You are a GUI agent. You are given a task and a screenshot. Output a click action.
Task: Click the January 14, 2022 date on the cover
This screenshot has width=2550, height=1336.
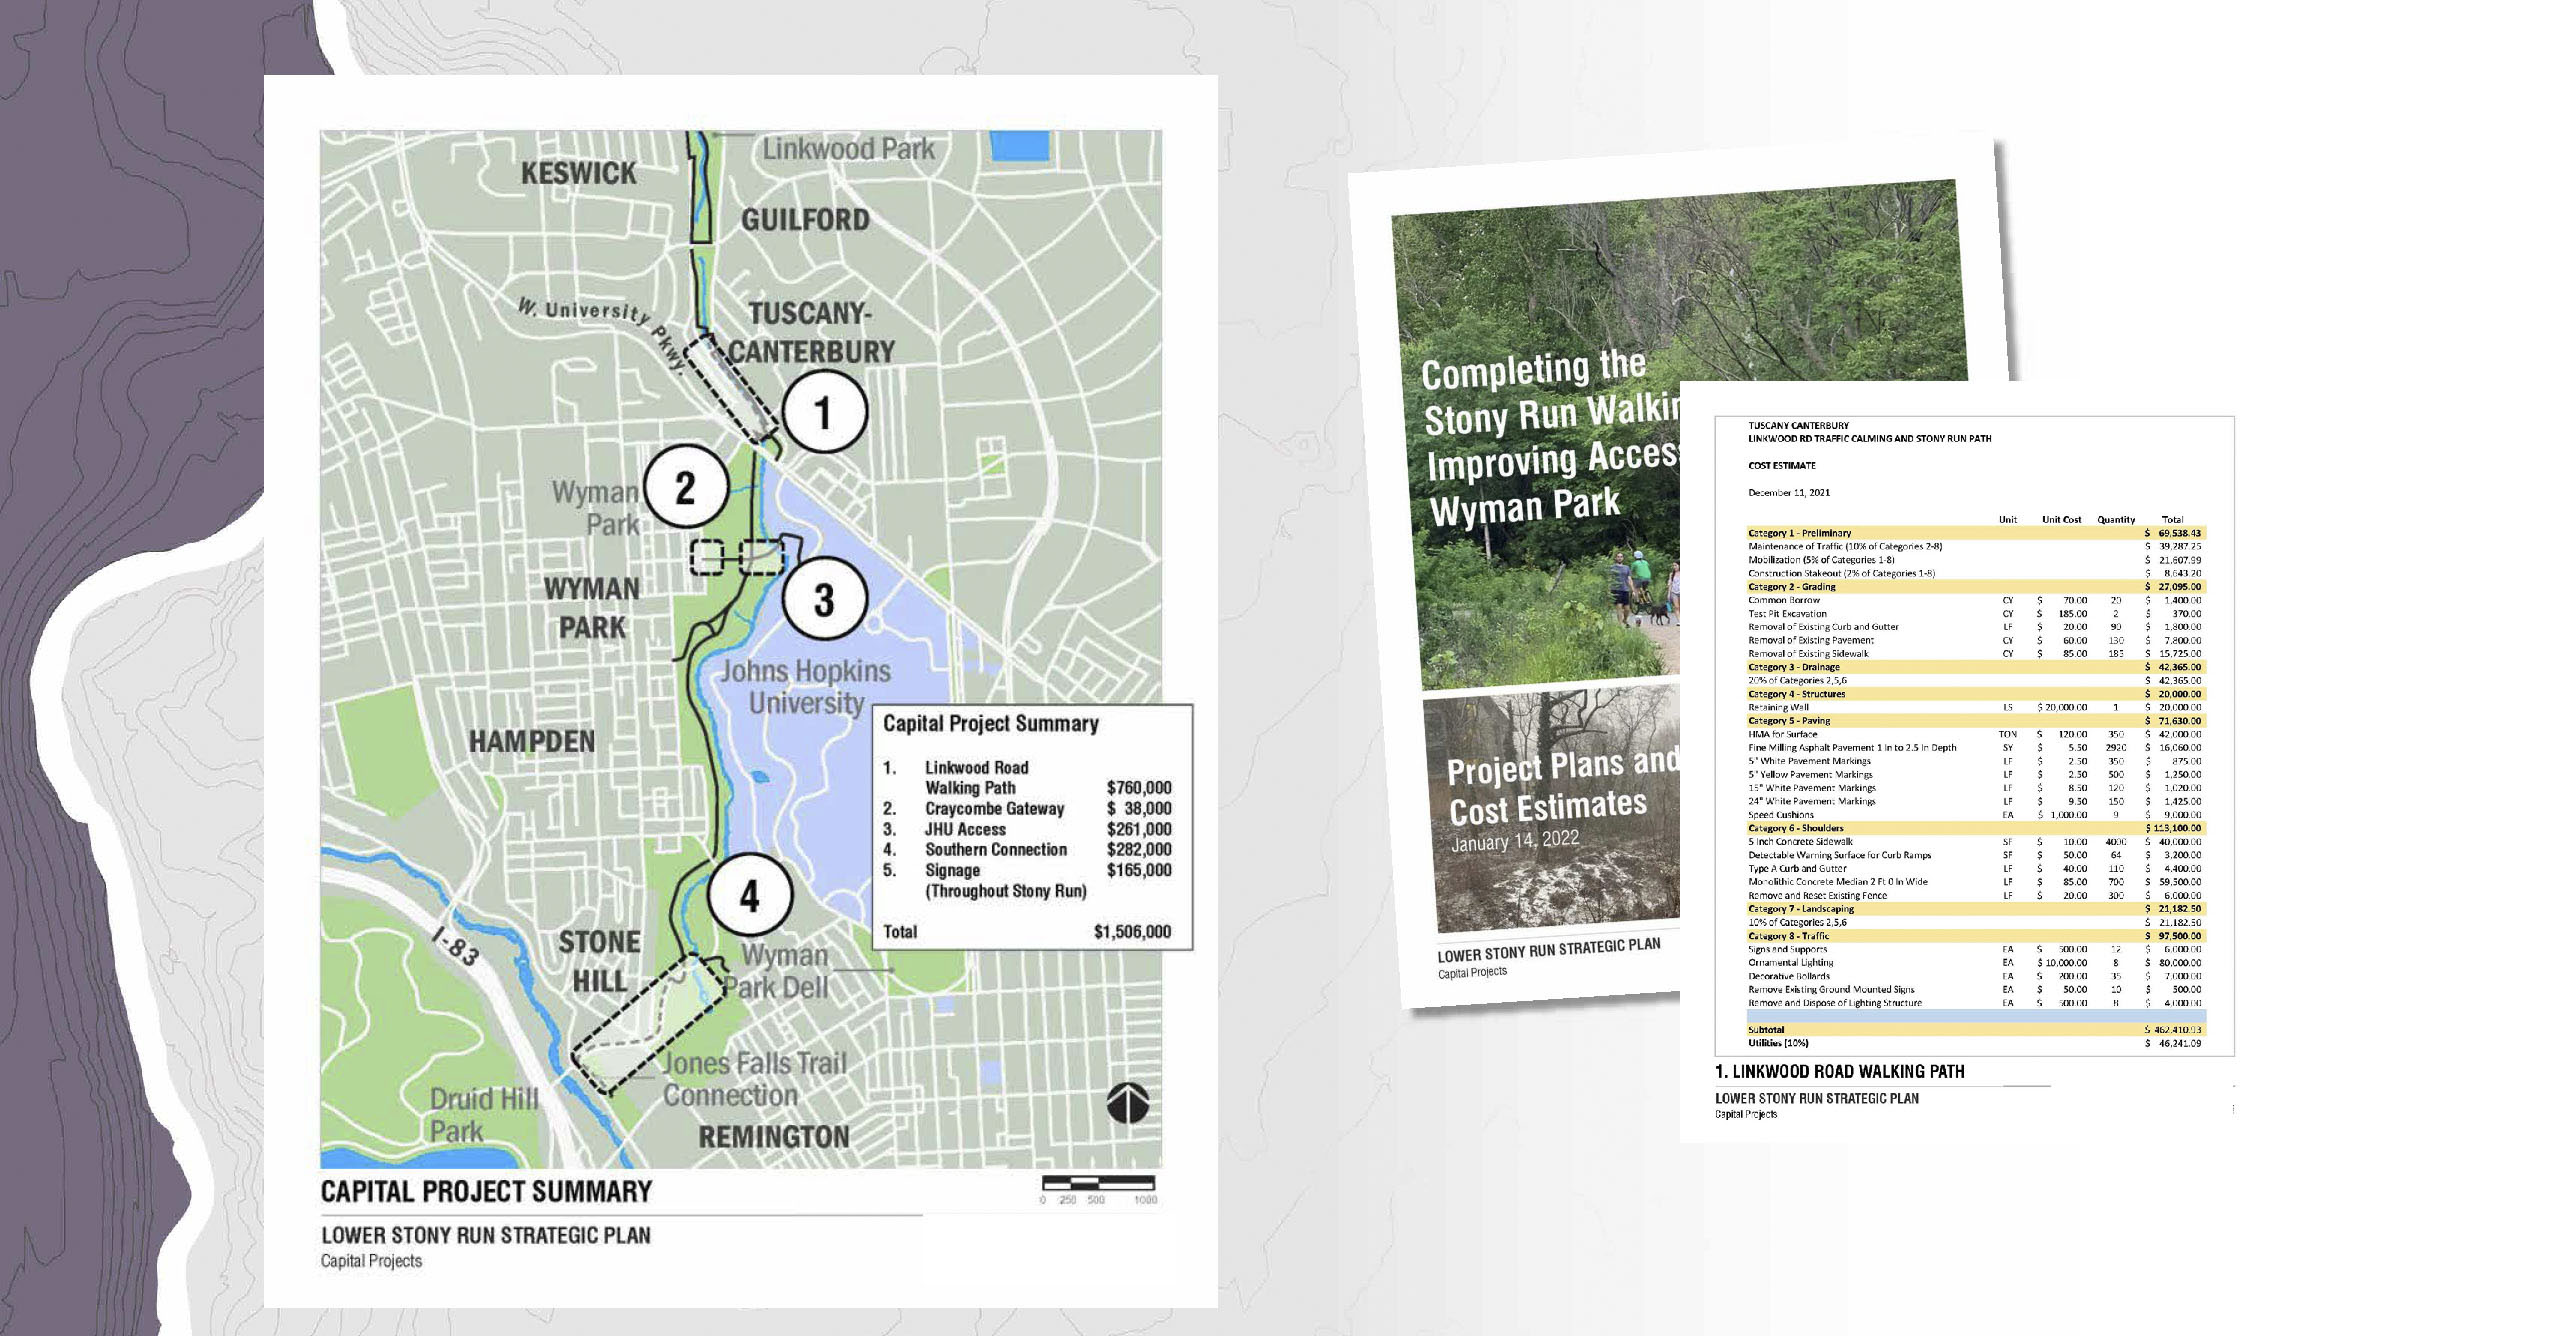pos(1515,841)
